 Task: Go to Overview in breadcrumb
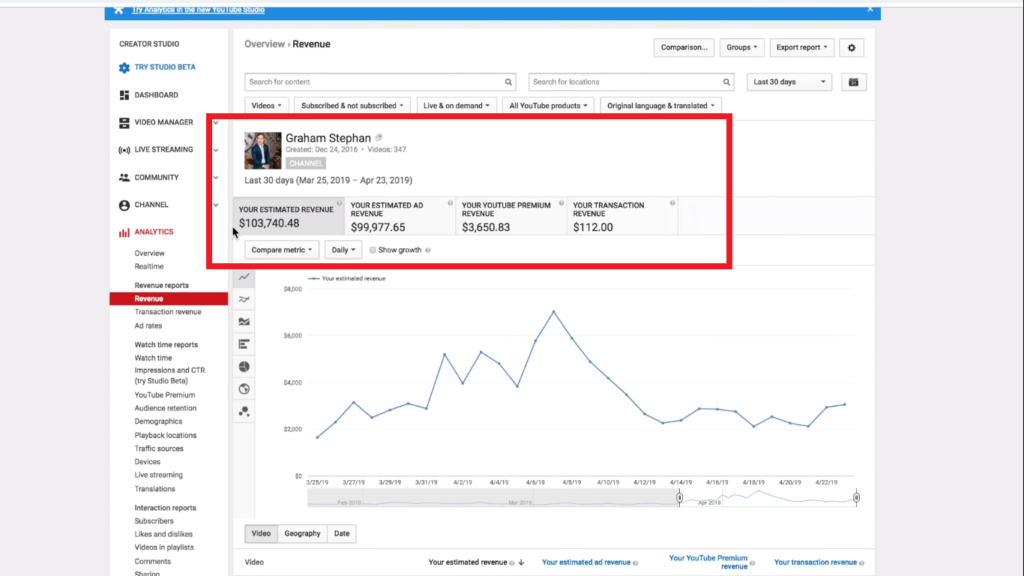click(x=264, y=44)
